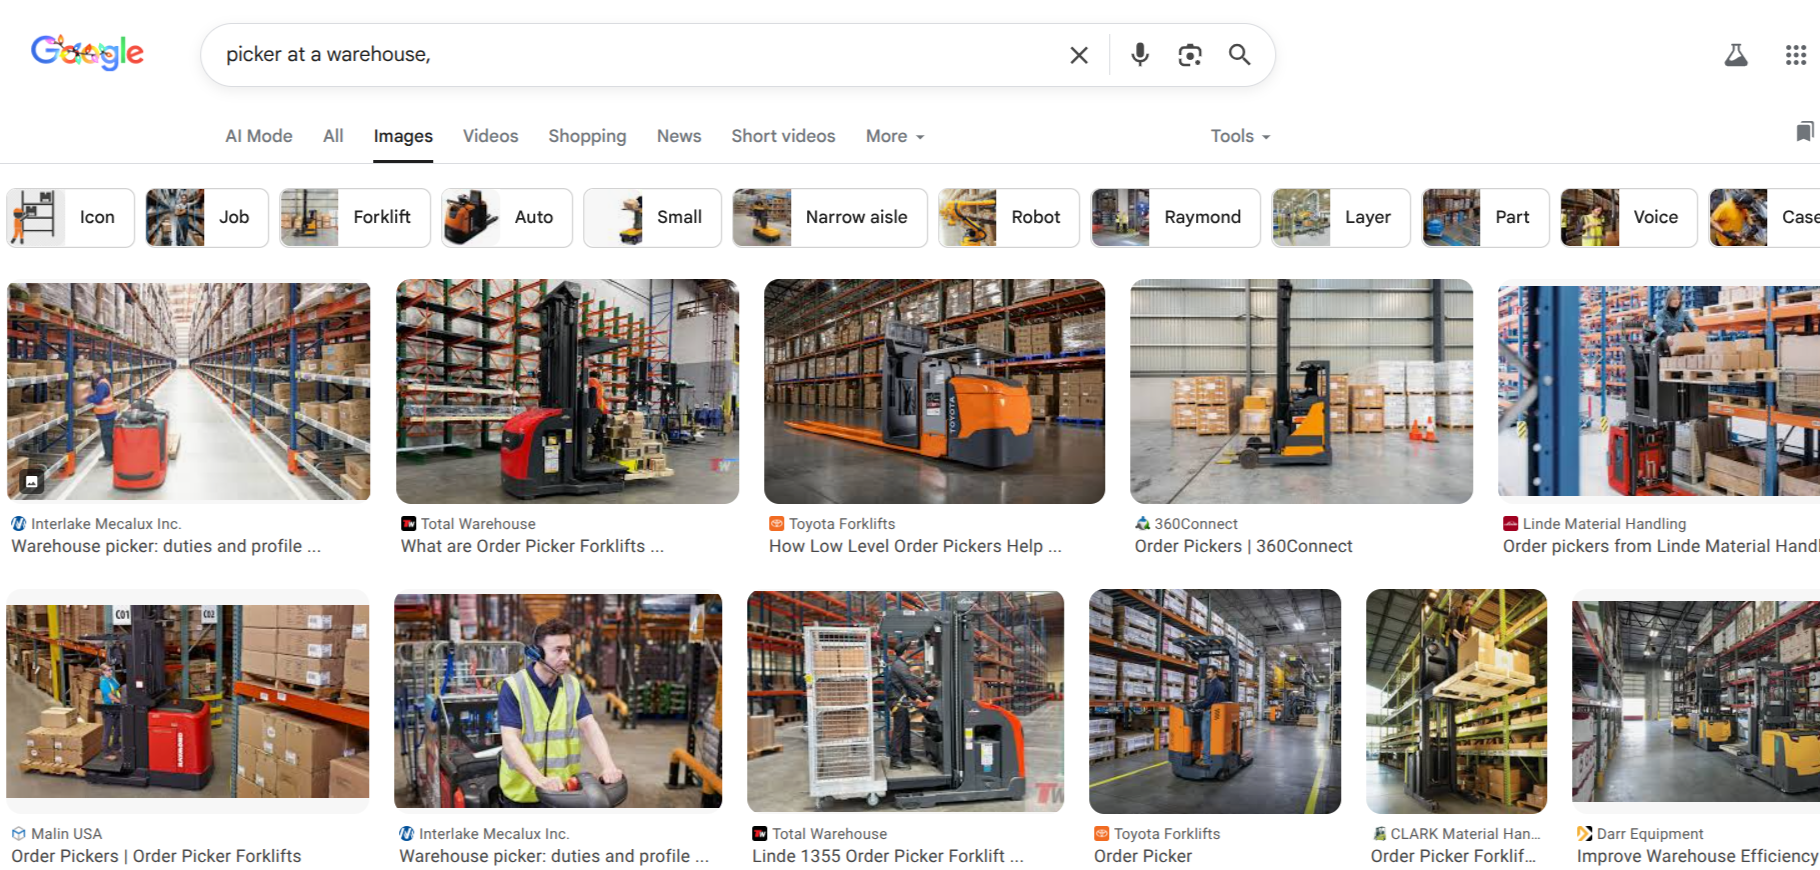Open 'Order Pickers | Order Picker Forklifts' link
The image size is (1820, 870).
[x=156, y=856]
